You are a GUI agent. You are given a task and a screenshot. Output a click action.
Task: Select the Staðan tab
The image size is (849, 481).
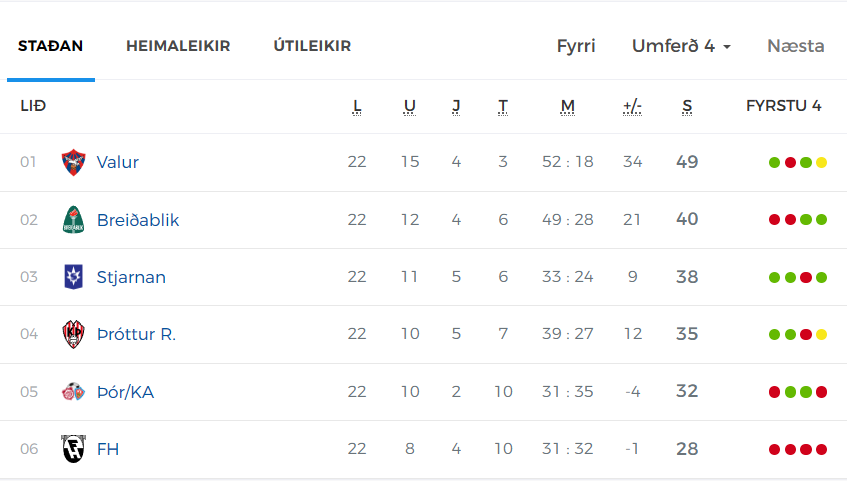point(50,46)
